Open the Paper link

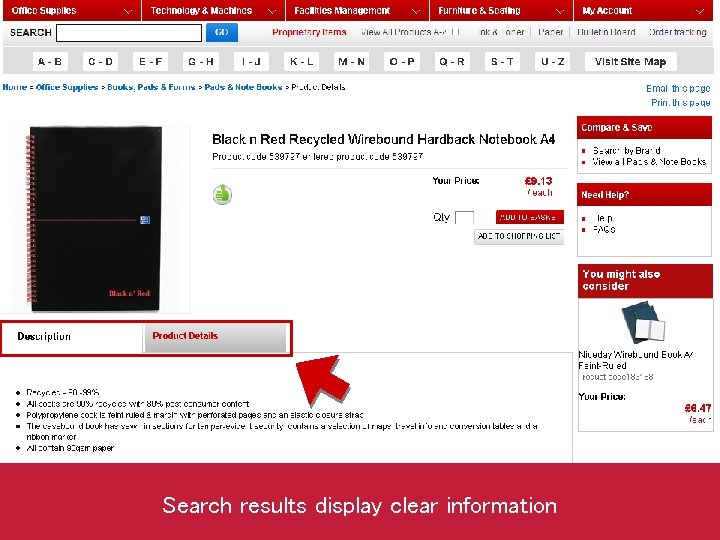551,32
